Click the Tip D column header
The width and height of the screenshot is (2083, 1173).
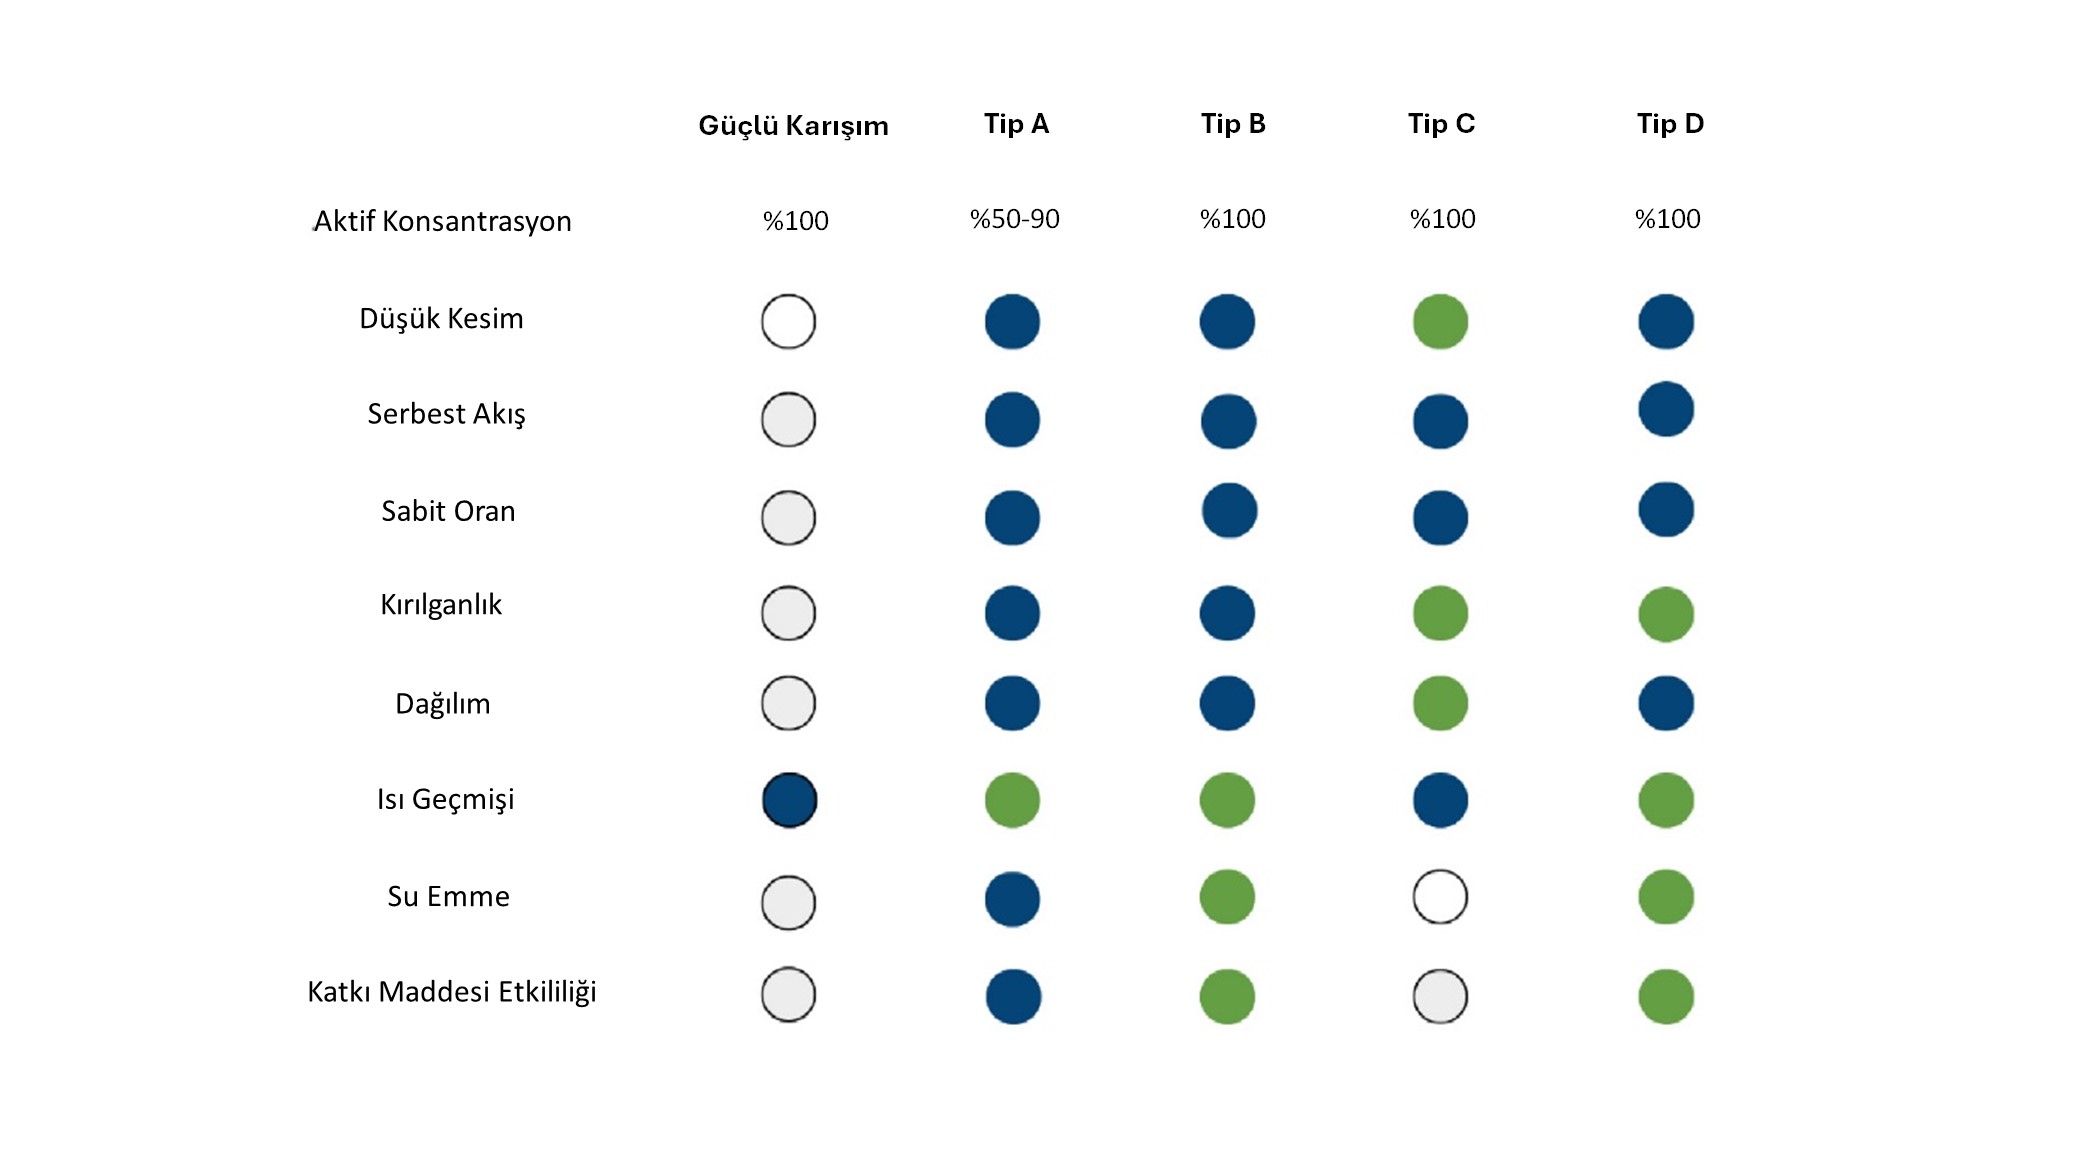[1670, 124]
